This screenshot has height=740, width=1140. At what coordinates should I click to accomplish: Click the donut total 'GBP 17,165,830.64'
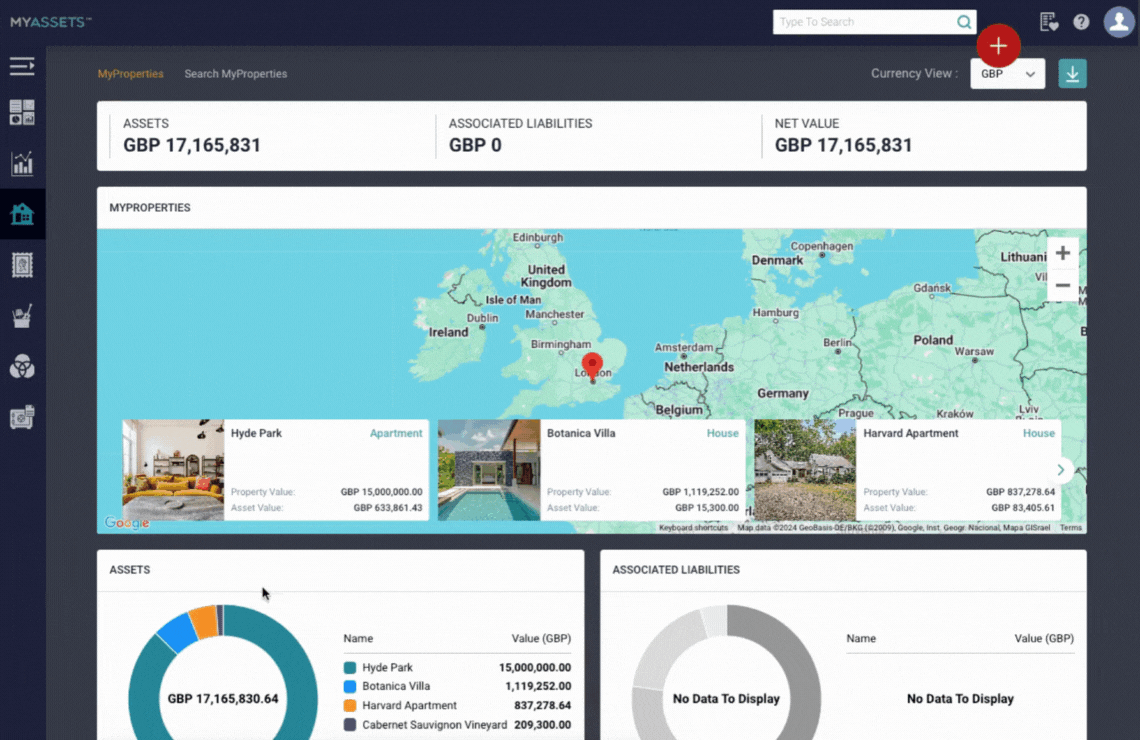point(222,699)
